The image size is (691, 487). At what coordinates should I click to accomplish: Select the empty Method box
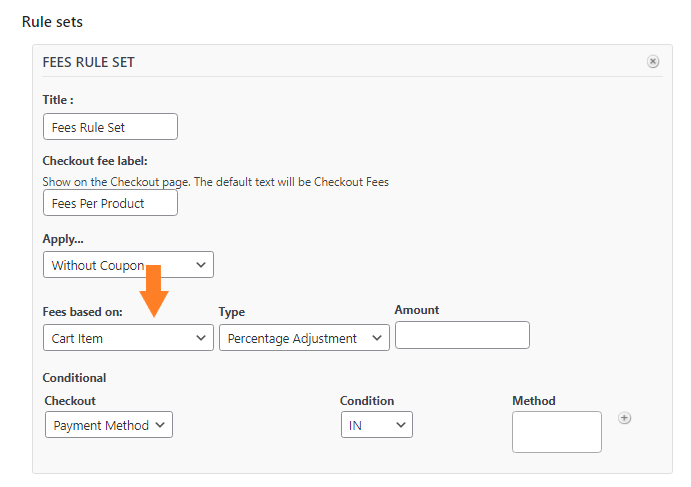coord(557,432)
